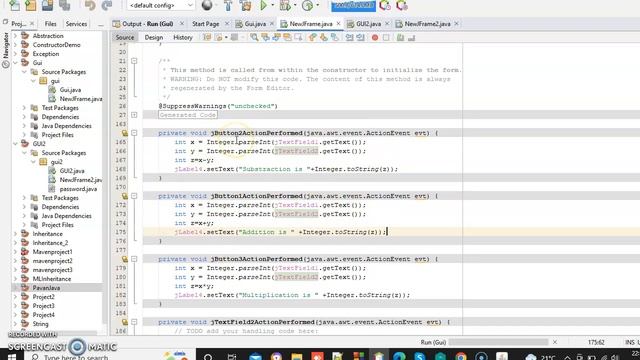Open Microsoft Edge from the taskbar
Image resolution: width=640 pixels, height=360 pixels.
click(x=399, y=356)
